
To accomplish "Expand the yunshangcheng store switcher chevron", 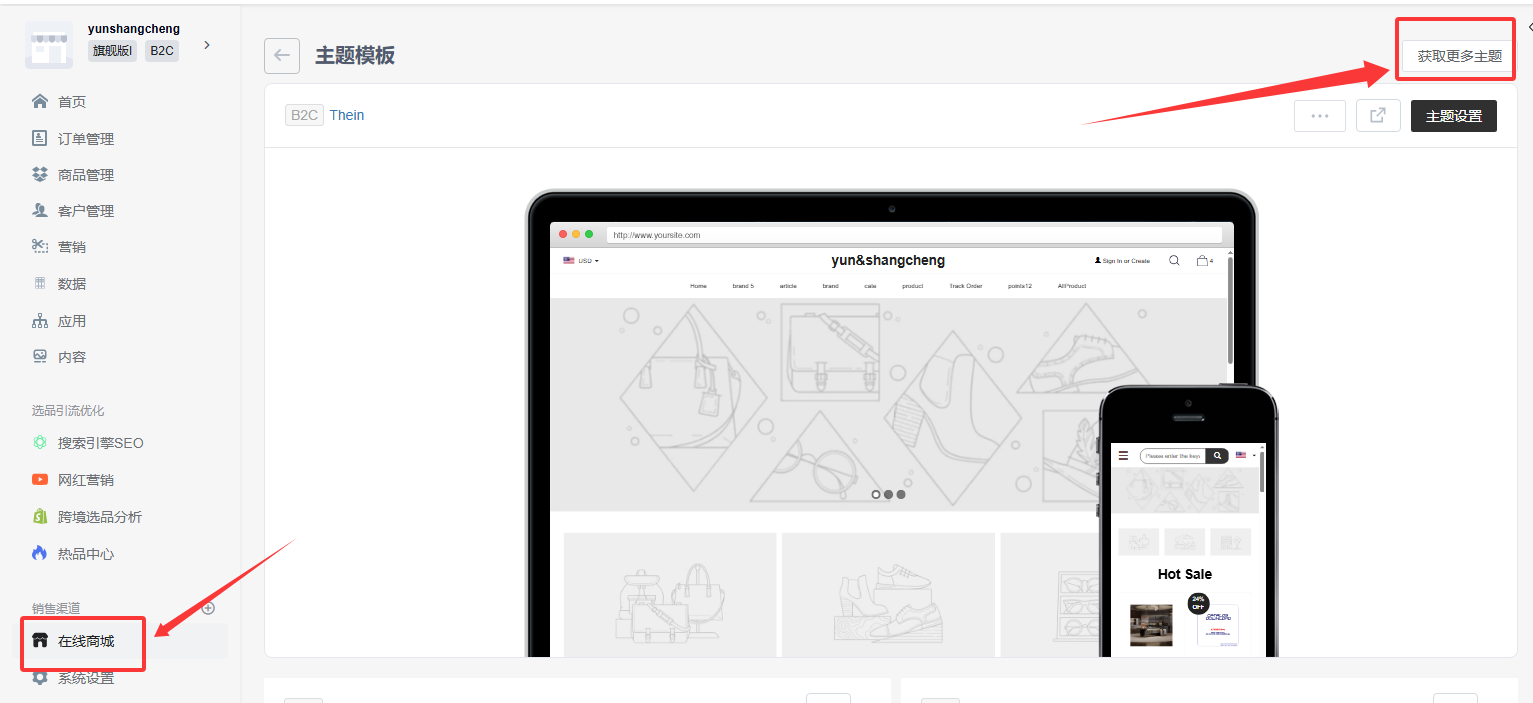I will tap(207, 45).
